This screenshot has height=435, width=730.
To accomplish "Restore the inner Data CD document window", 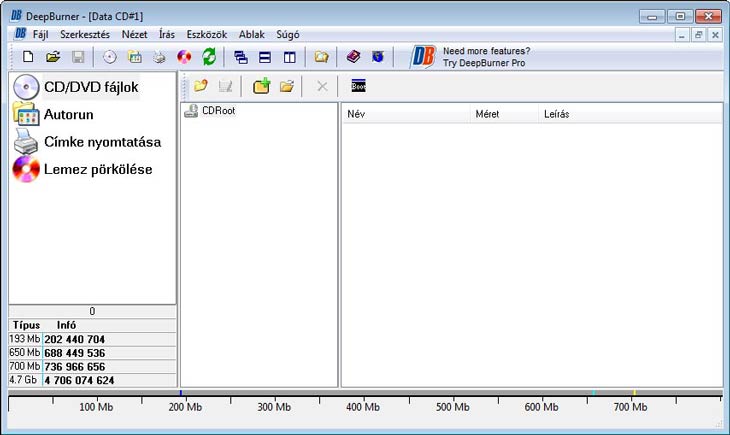I will (x=698, y=35).
